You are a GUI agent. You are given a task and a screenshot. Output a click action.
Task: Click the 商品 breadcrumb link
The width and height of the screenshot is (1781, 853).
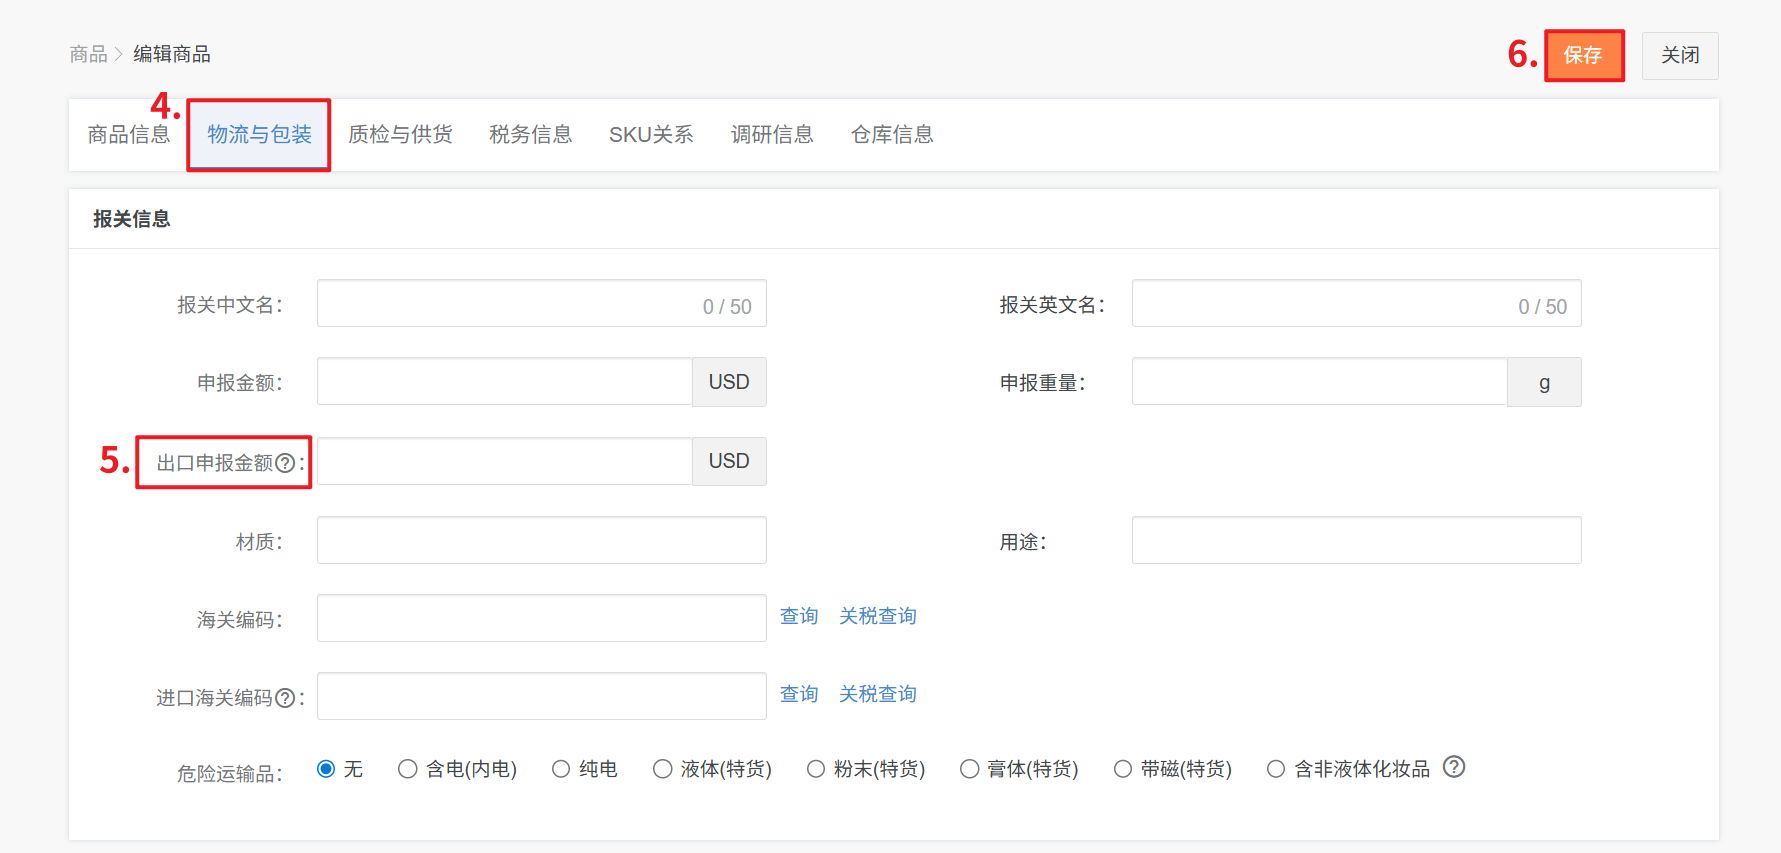(x=88, y=54)
